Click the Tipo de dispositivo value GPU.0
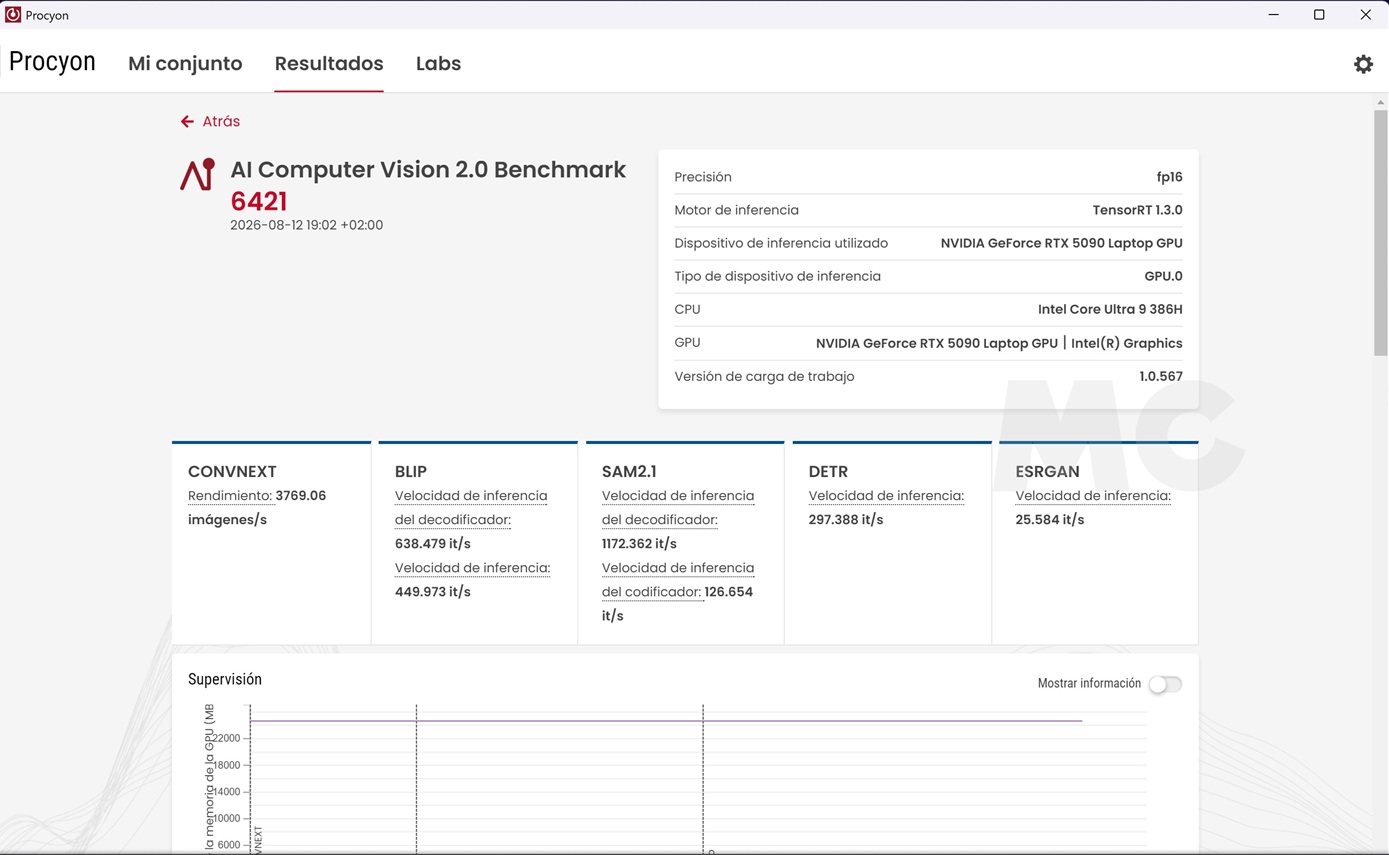This screenshot has width=1389, height=855. click(x=1164, y=276)
